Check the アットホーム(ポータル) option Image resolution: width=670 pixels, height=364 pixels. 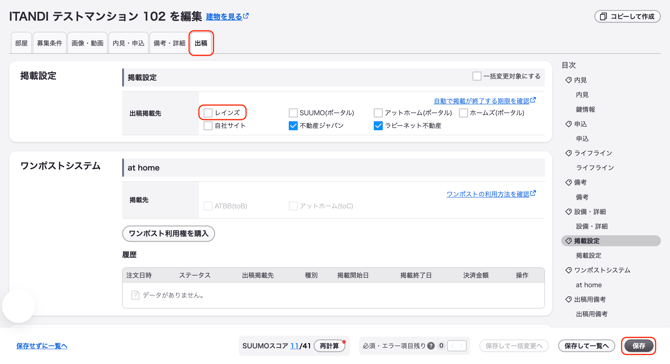click(378, 113)
